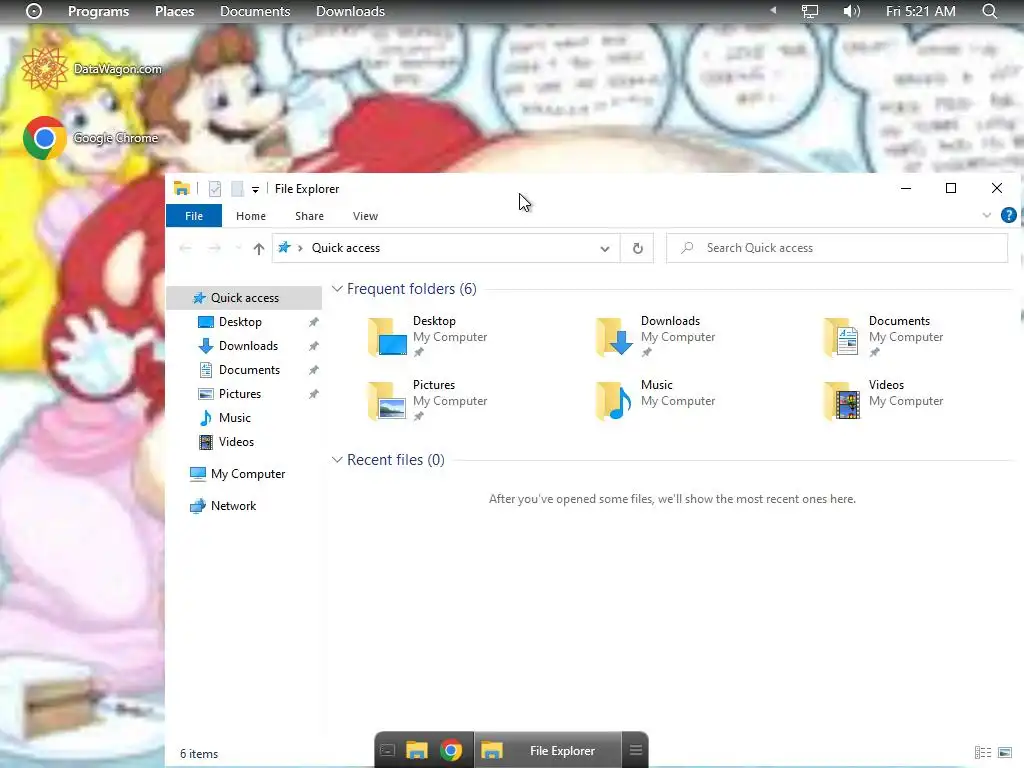Click the Forward navigation arrow

click(214, 248)
